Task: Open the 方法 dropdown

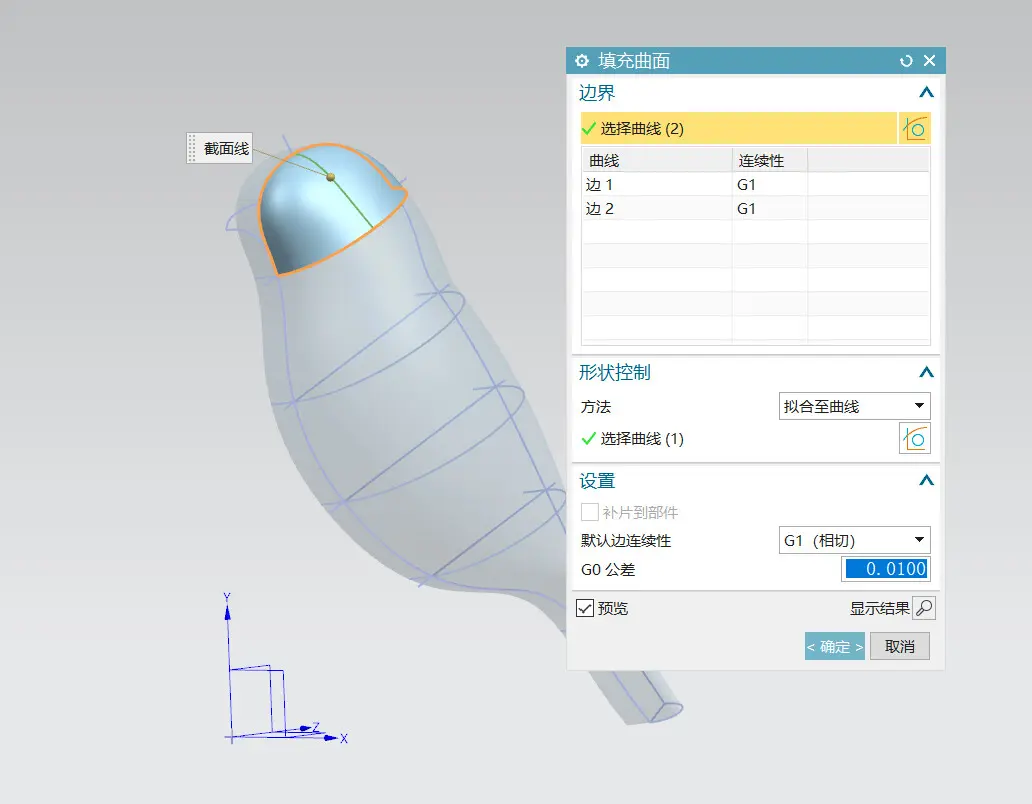Action: click(854, 407)
